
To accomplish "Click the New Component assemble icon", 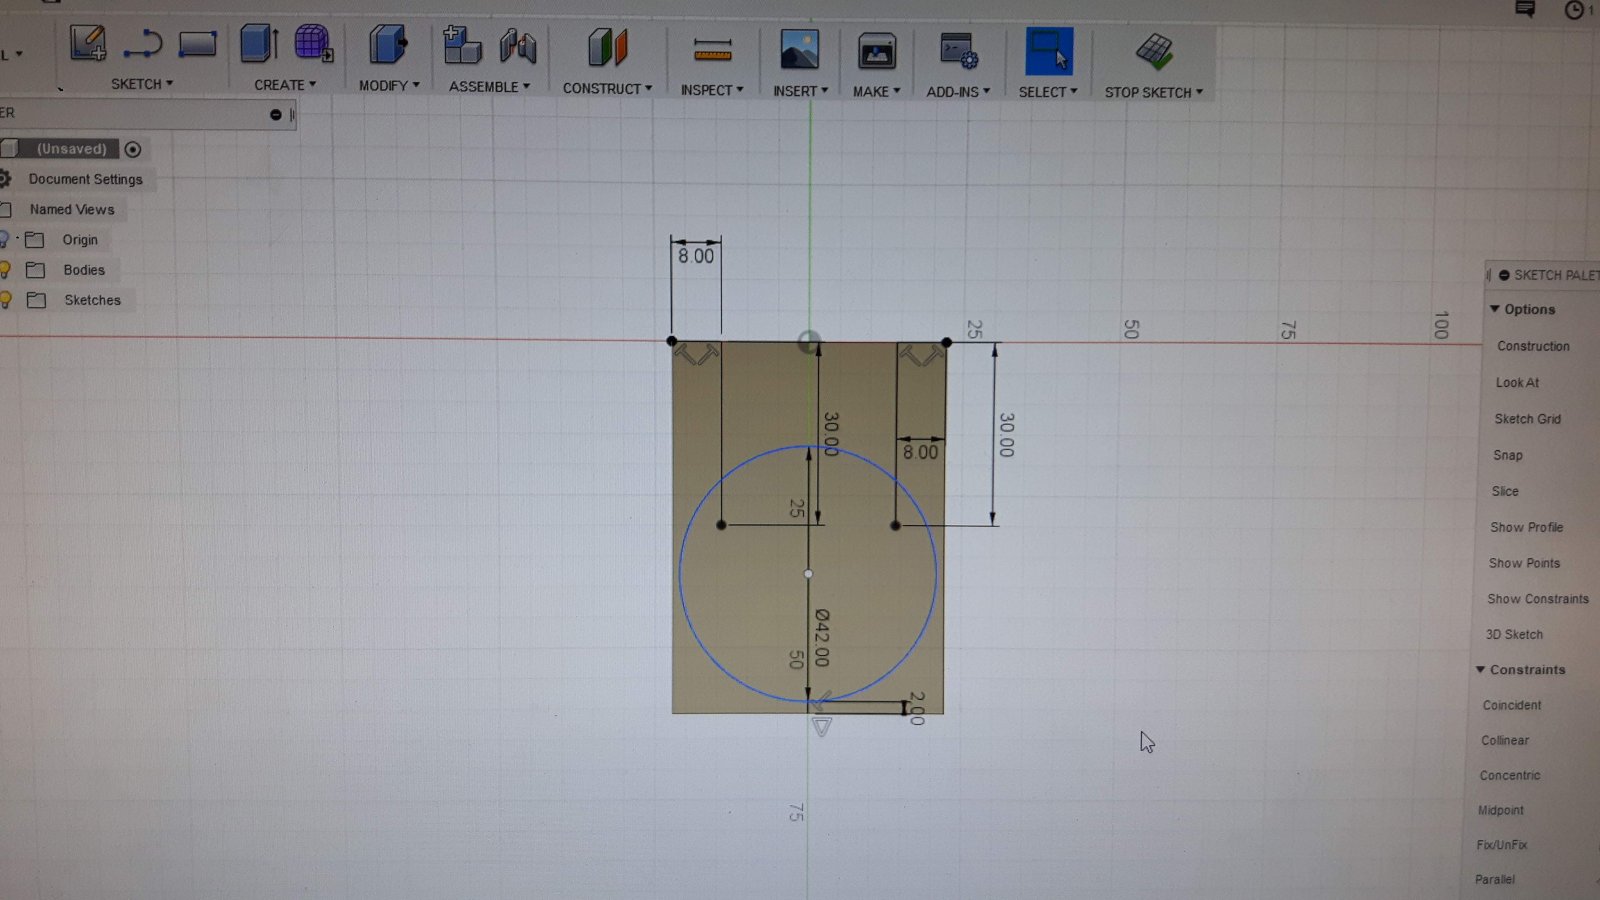I will 462,46.
